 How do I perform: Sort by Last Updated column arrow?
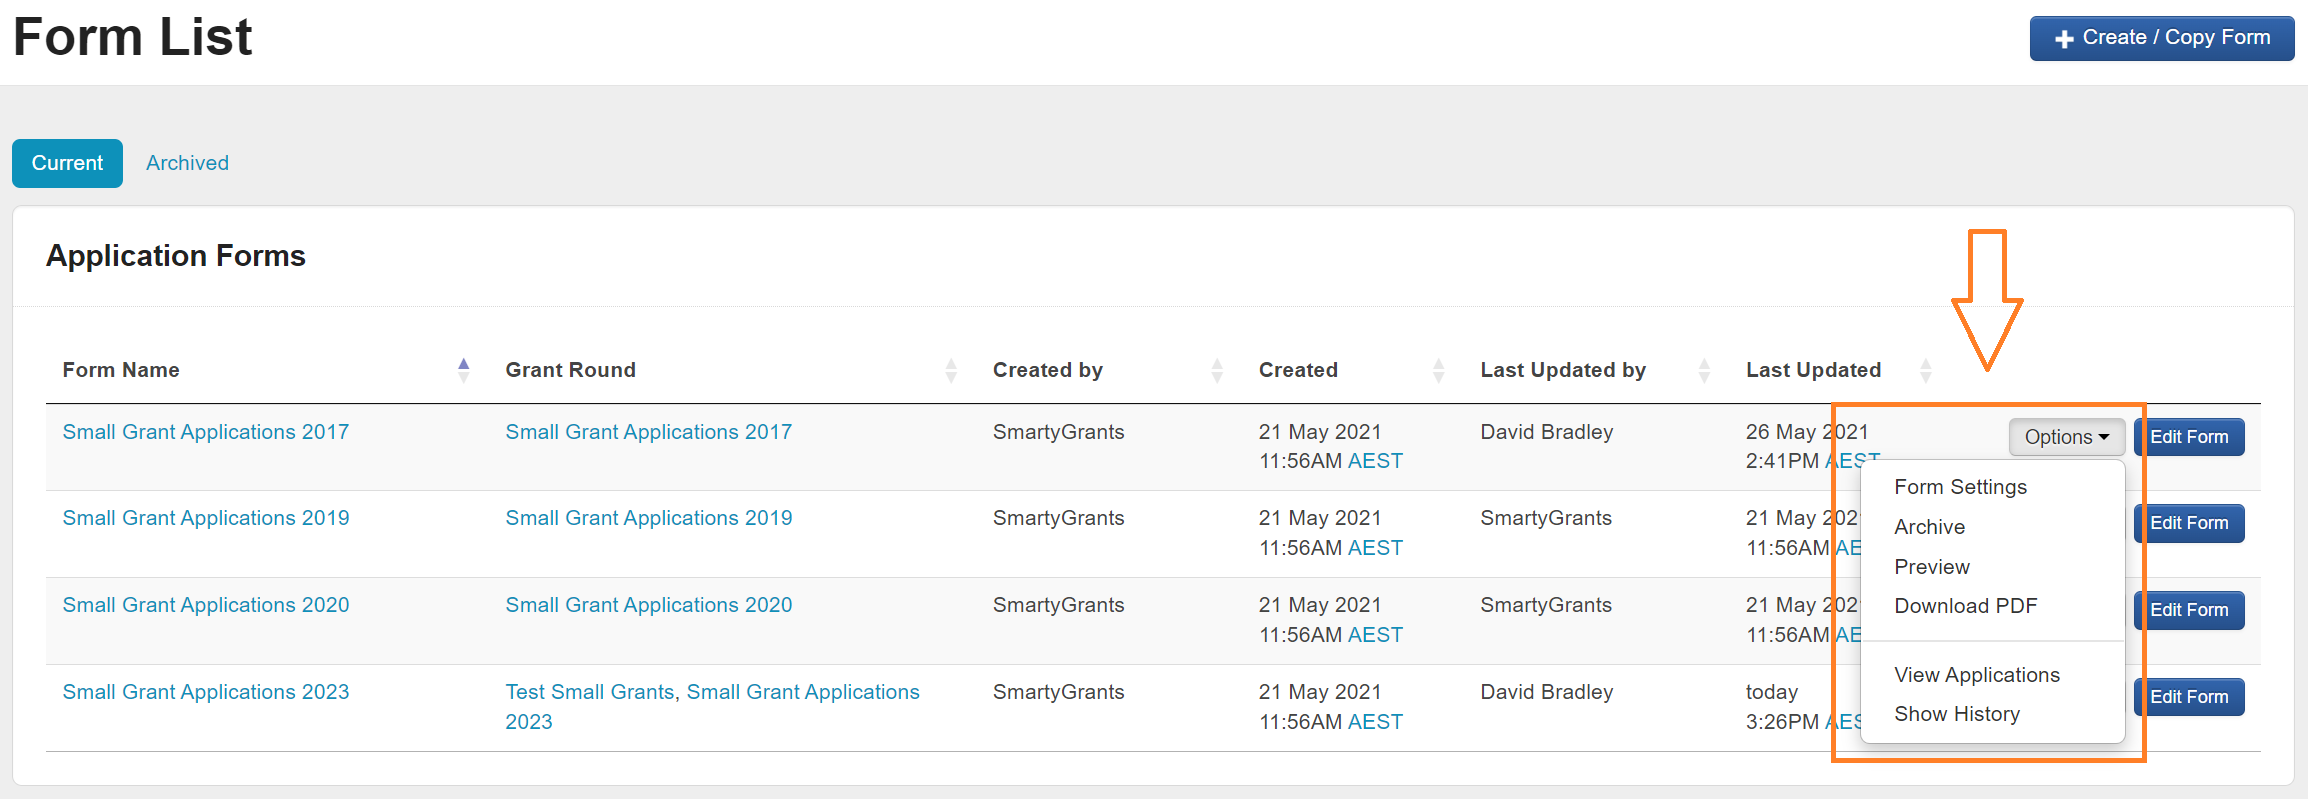coord(1925,370)
